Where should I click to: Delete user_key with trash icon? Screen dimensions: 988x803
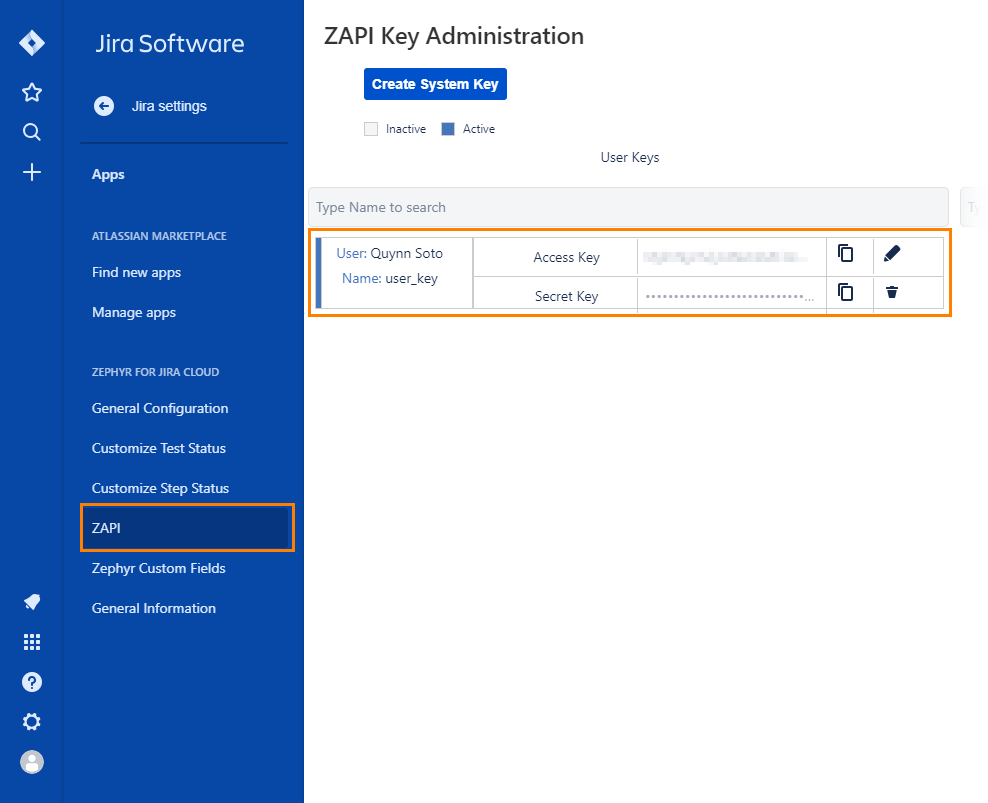tap(892, 292)
